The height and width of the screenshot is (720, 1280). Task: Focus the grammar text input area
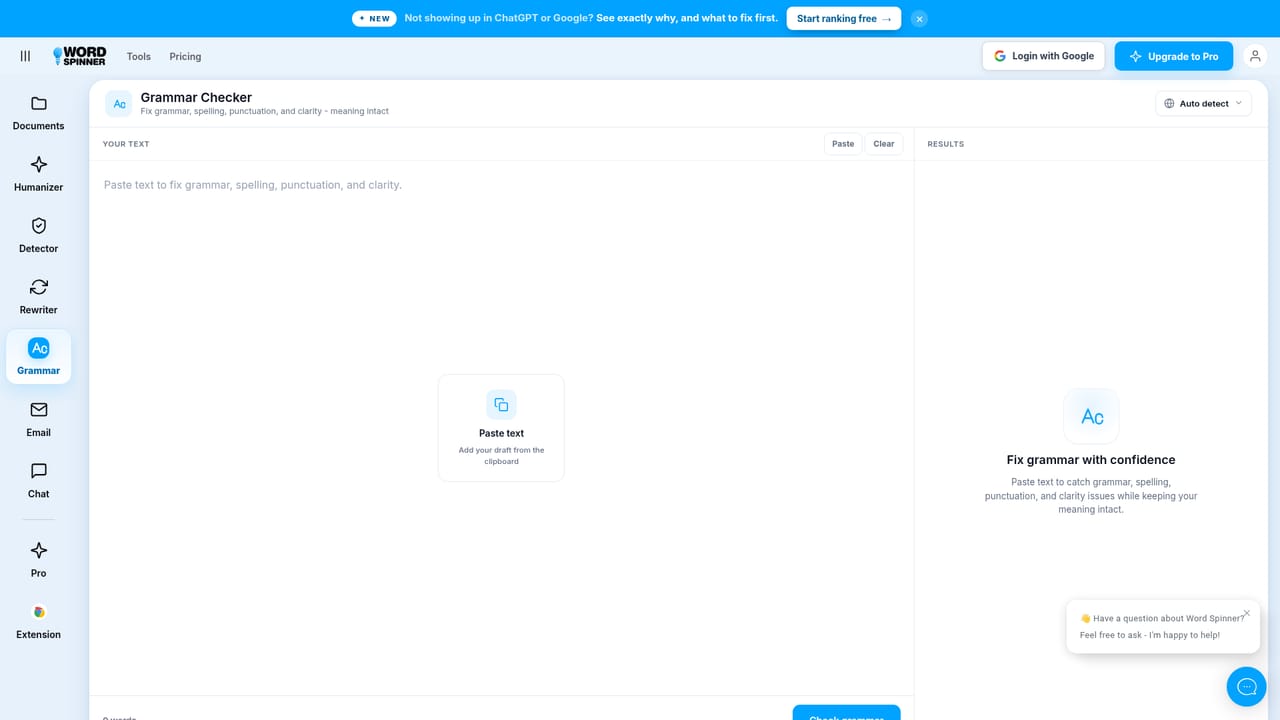(x=501, y=428)
